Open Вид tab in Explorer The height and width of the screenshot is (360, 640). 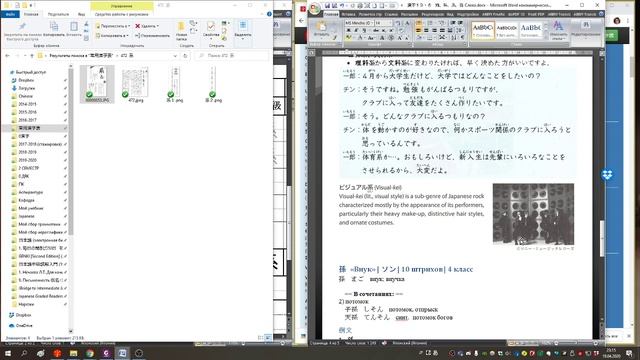click(82, 14)
